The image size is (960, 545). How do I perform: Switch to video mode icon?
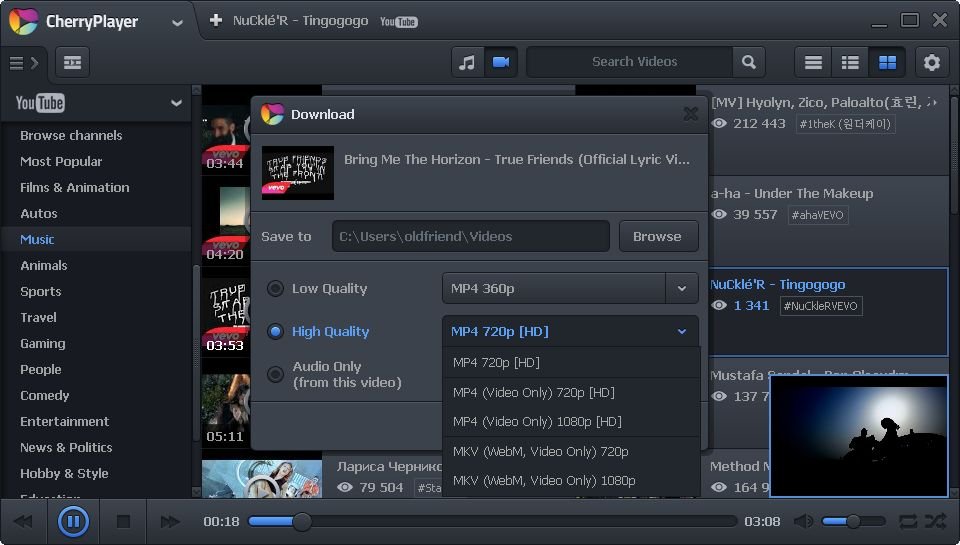point(500,62)
